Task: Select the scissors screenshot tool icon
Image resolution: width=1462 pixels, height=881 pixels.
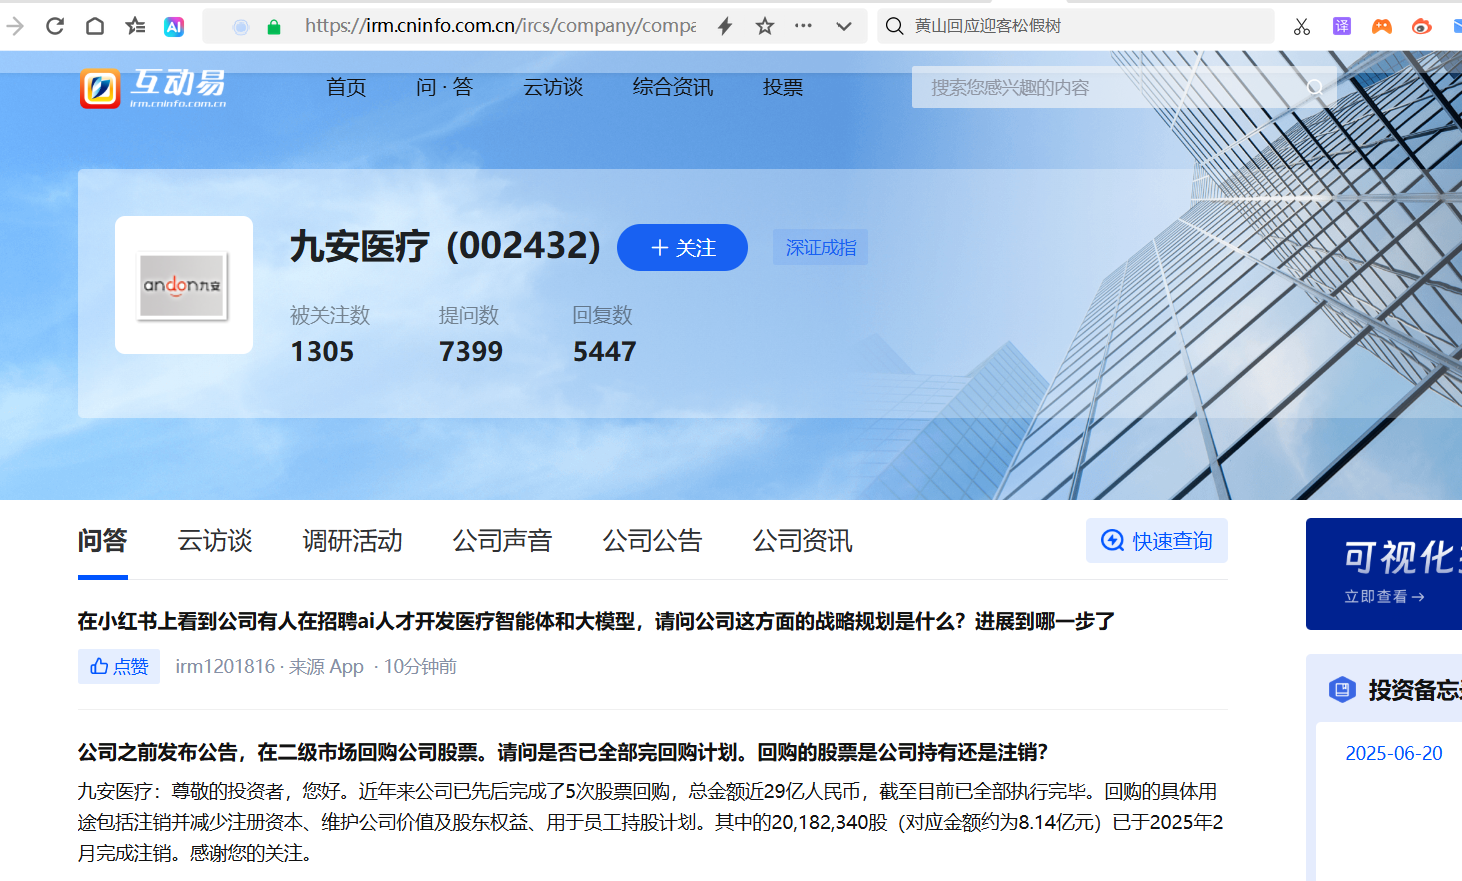Action: point(1302,27)
